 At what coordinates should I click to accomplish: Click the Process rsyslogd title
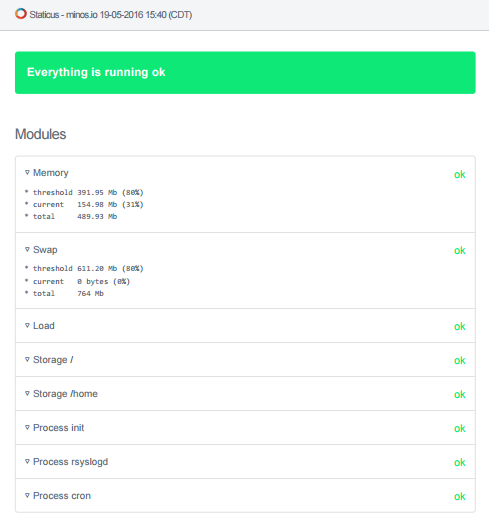point(71,462)
